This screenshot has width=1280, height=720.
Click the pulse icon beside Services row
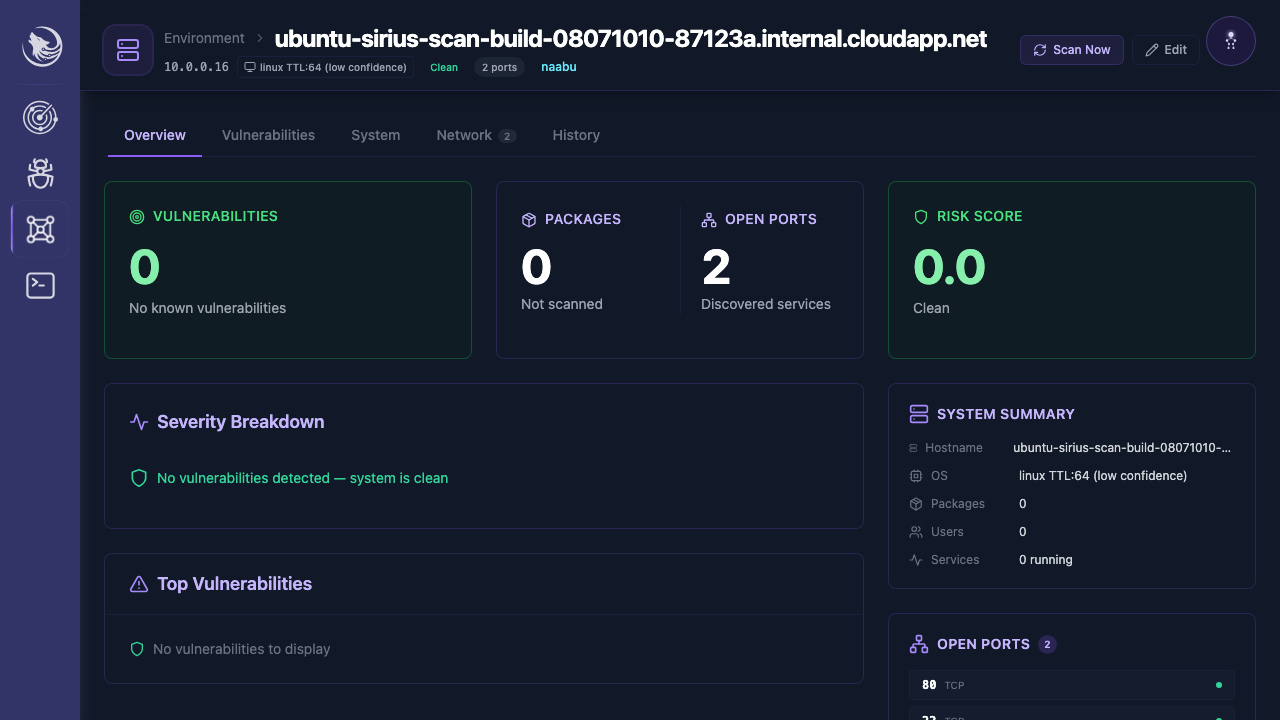[x=915, y=560]
